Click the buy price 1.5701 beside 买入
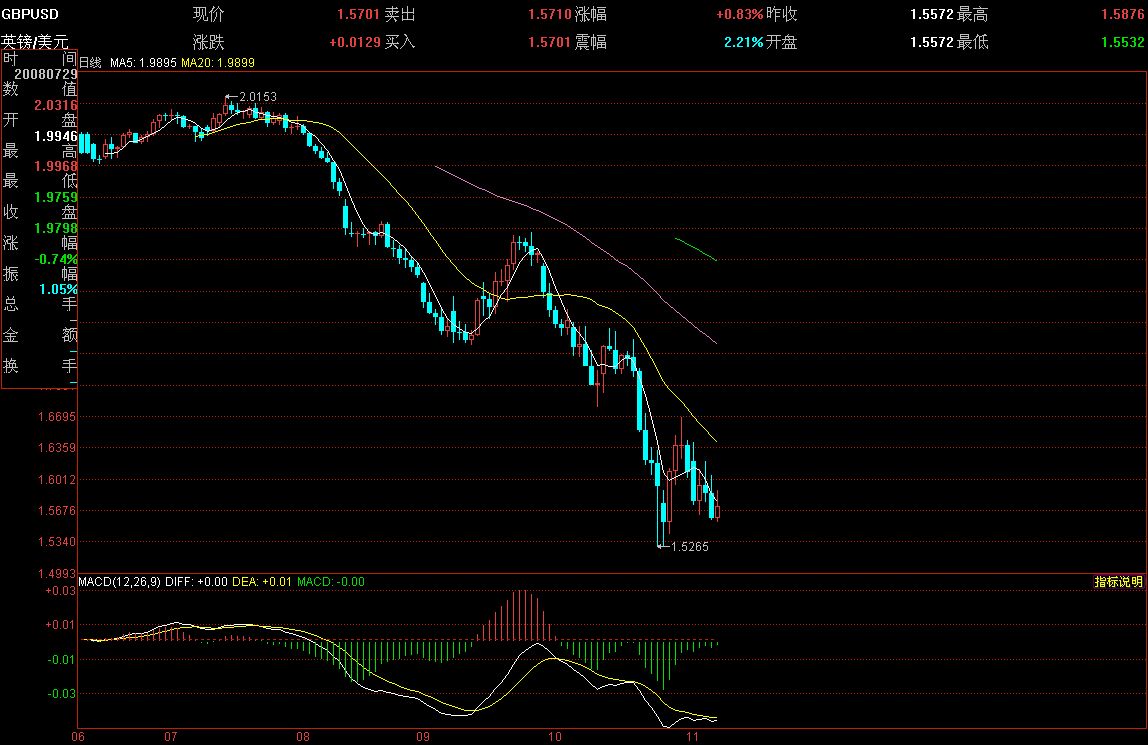 [x=549, y=42]
